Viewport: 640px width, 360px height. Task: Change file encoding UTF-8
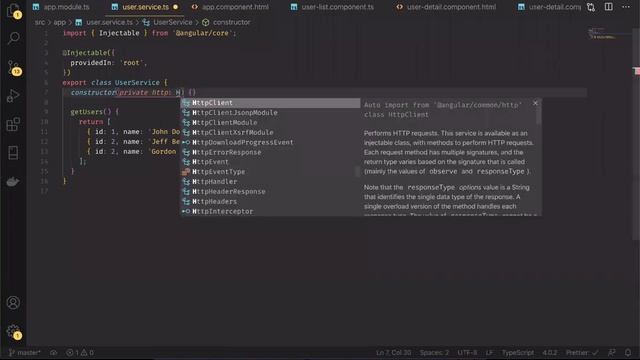point(467,353)
